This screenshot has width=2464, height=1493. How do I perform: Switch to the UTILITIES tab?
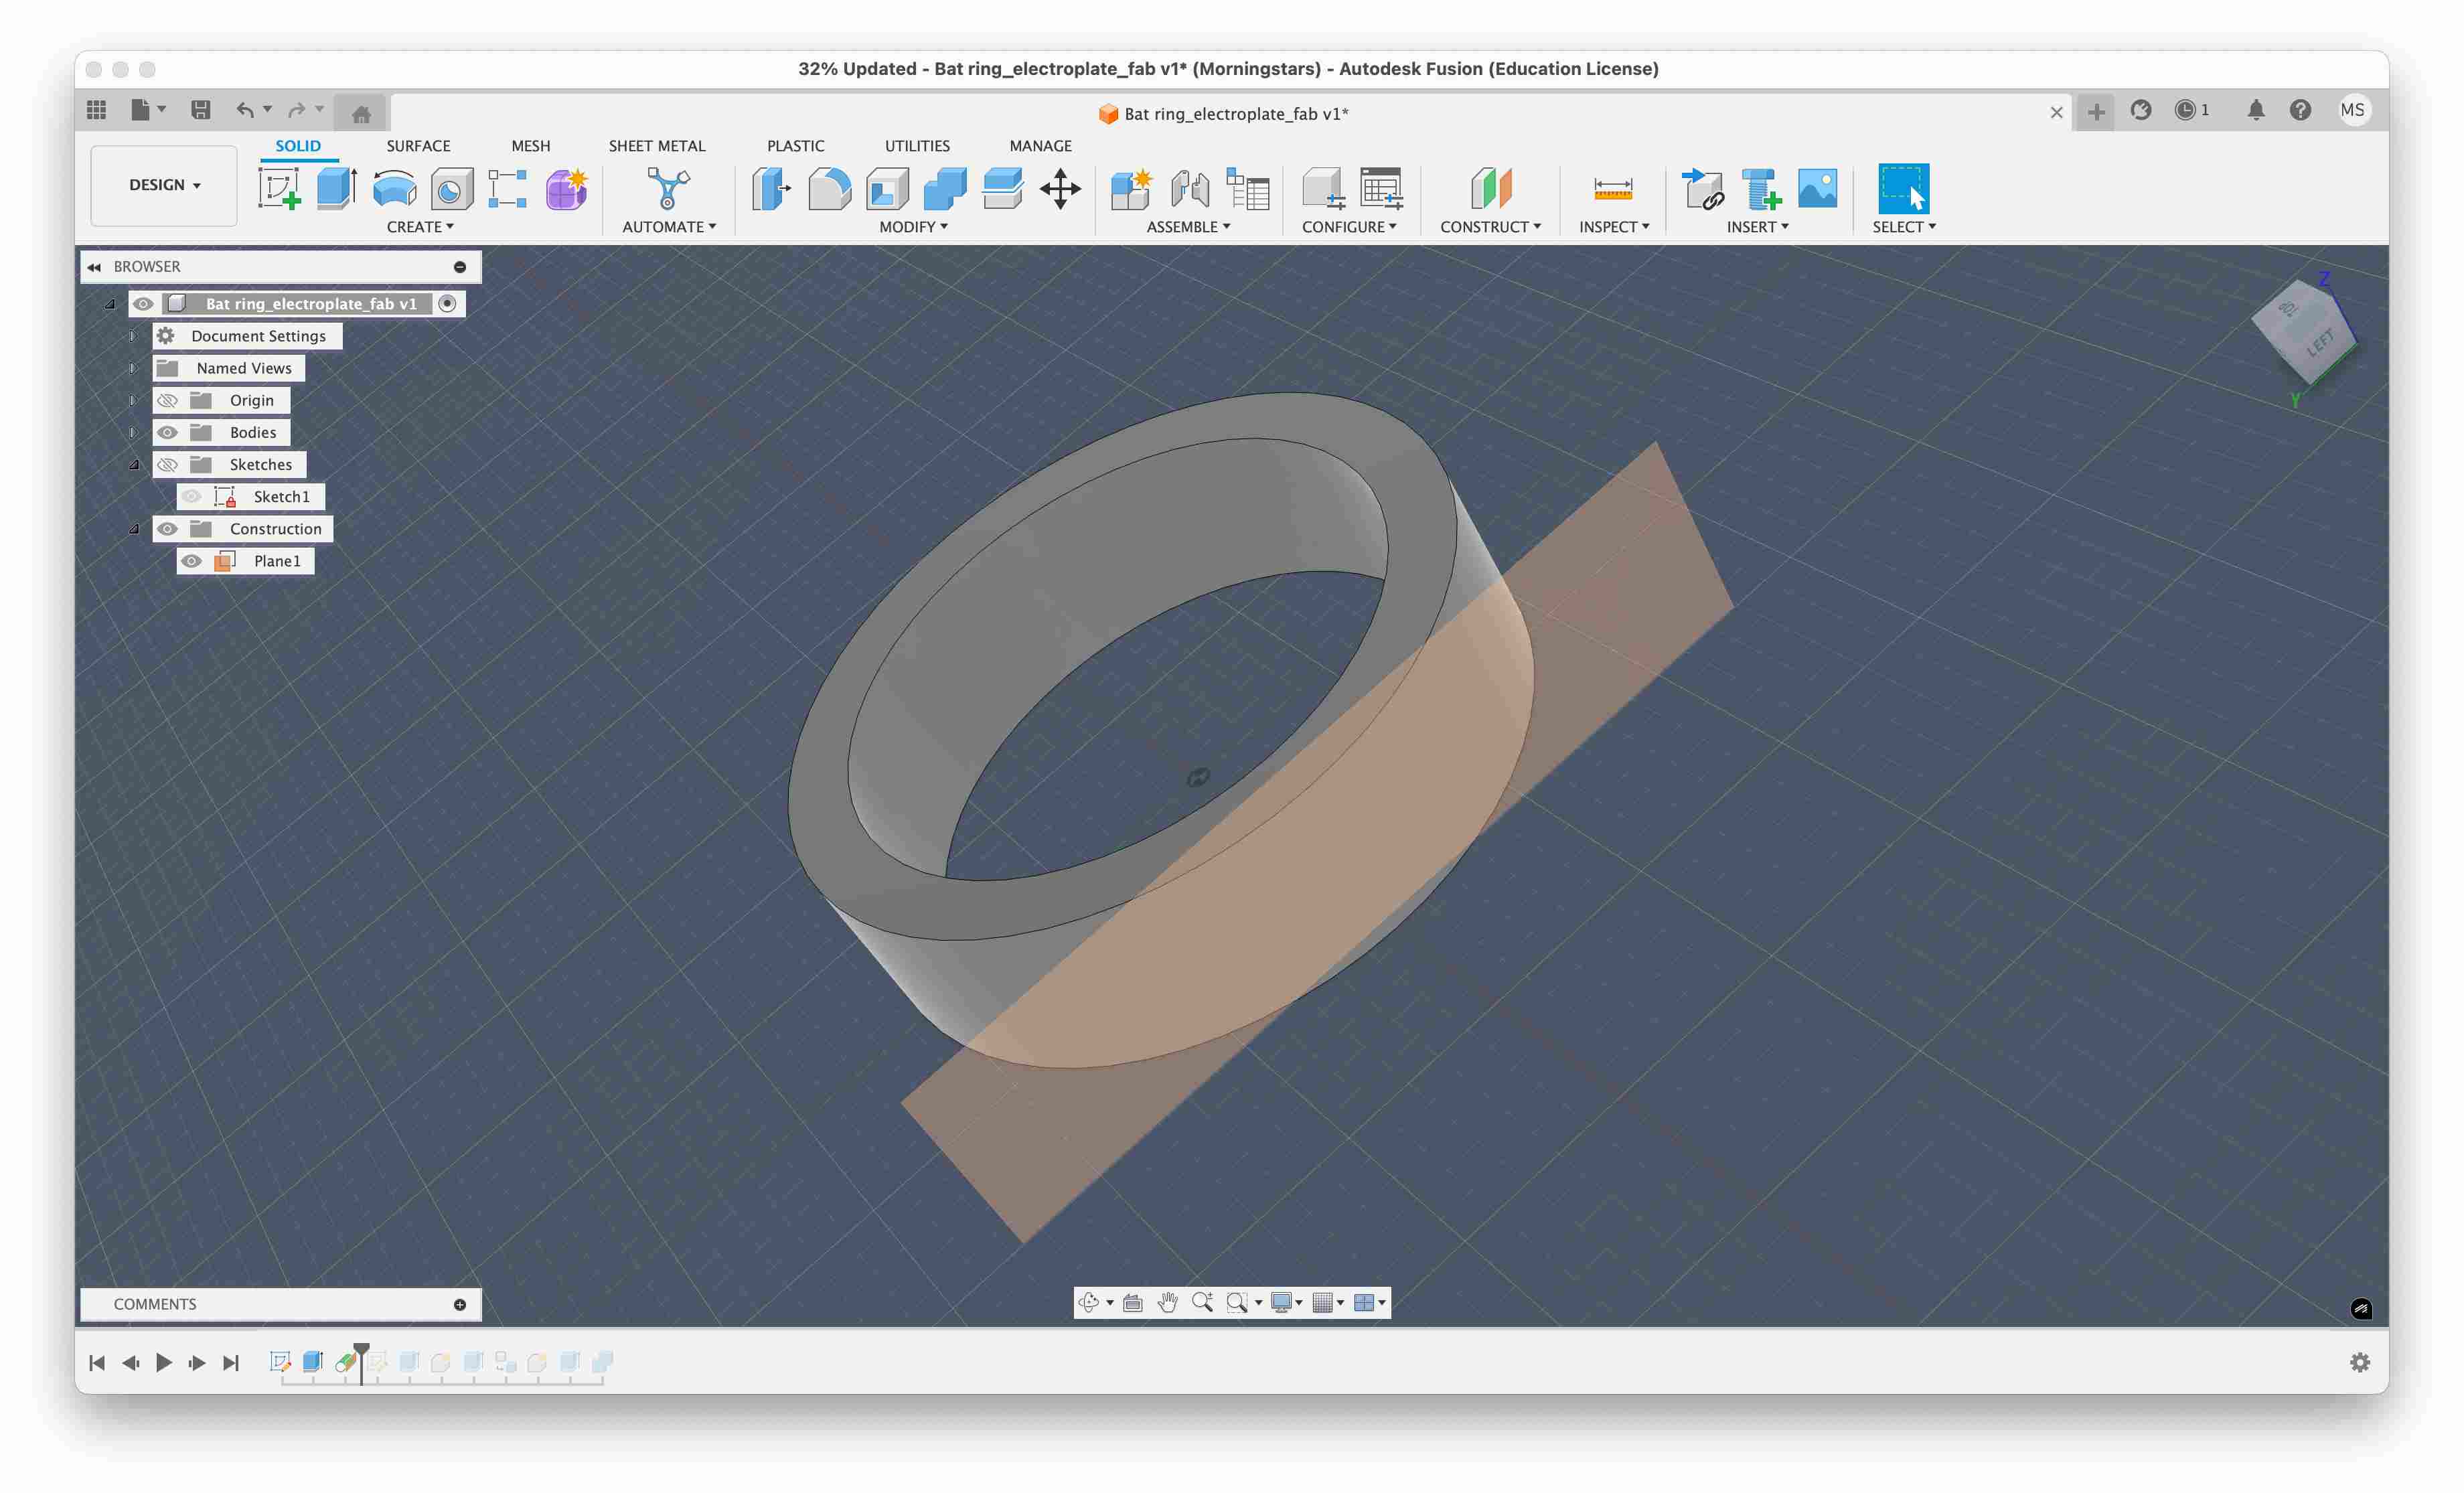pyautogui.click(x=917, y=146)
